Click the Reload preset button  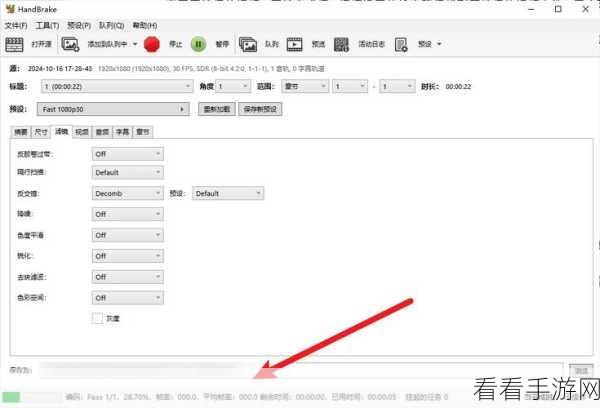tap(217, 109)
